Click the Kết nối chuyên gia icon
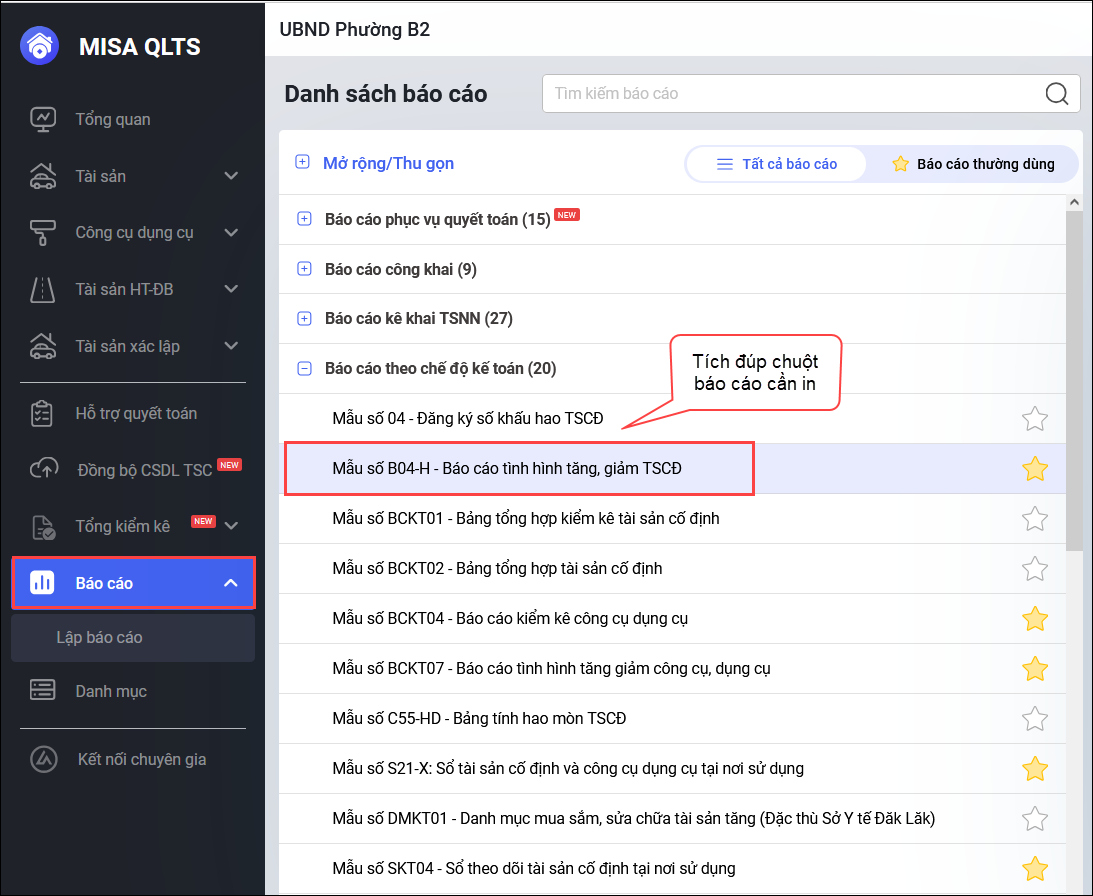The image size is (1093, 896). (44, 759)
